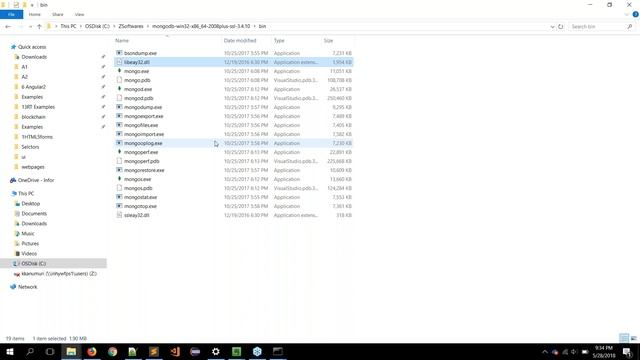
Task: Open Task View from the taskbar
Action: click(x=50, y=351)
